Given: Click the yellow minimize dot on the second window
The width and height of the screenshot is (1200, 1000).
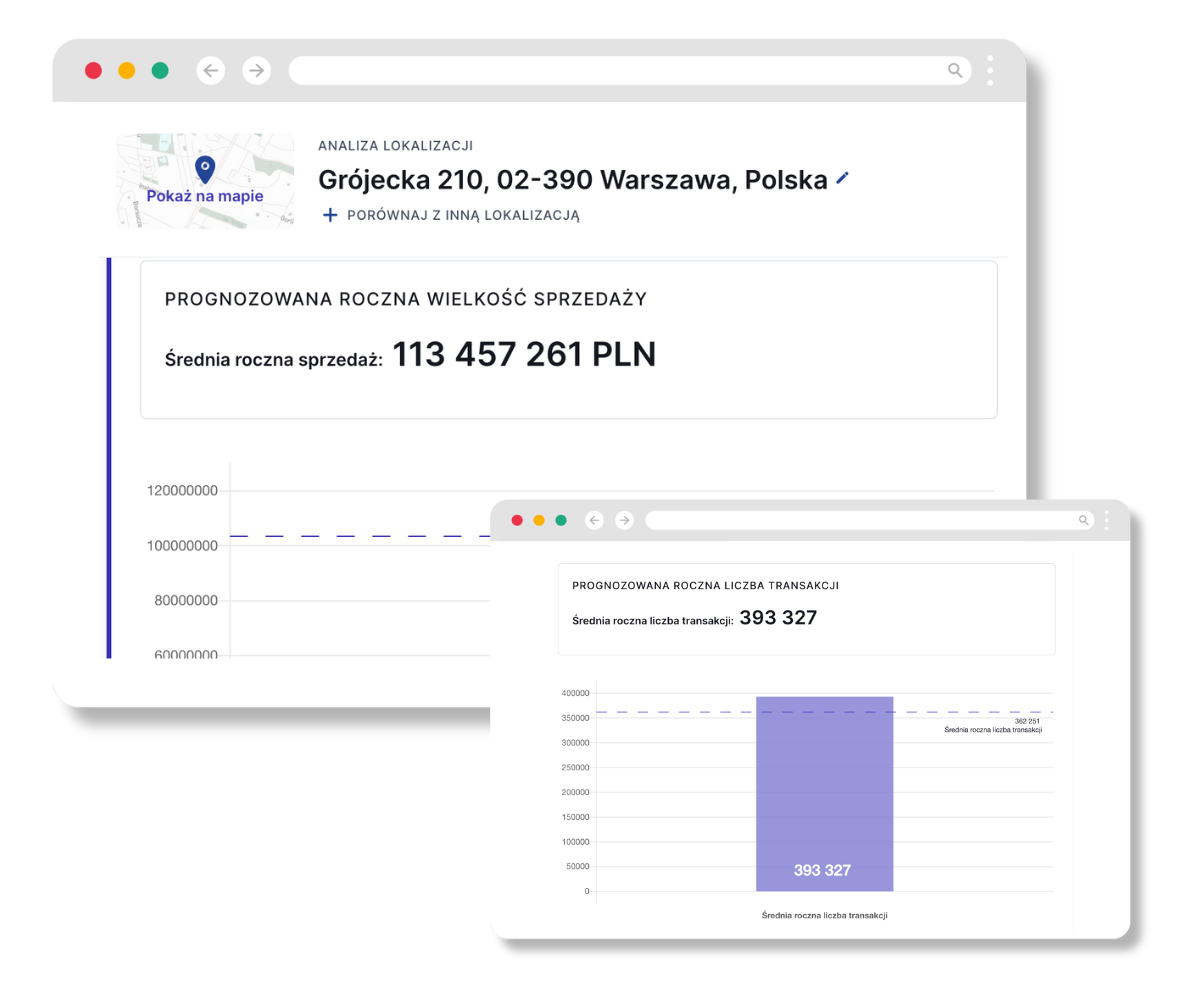Looking at the screenshot, I should (x=539, y=520).
